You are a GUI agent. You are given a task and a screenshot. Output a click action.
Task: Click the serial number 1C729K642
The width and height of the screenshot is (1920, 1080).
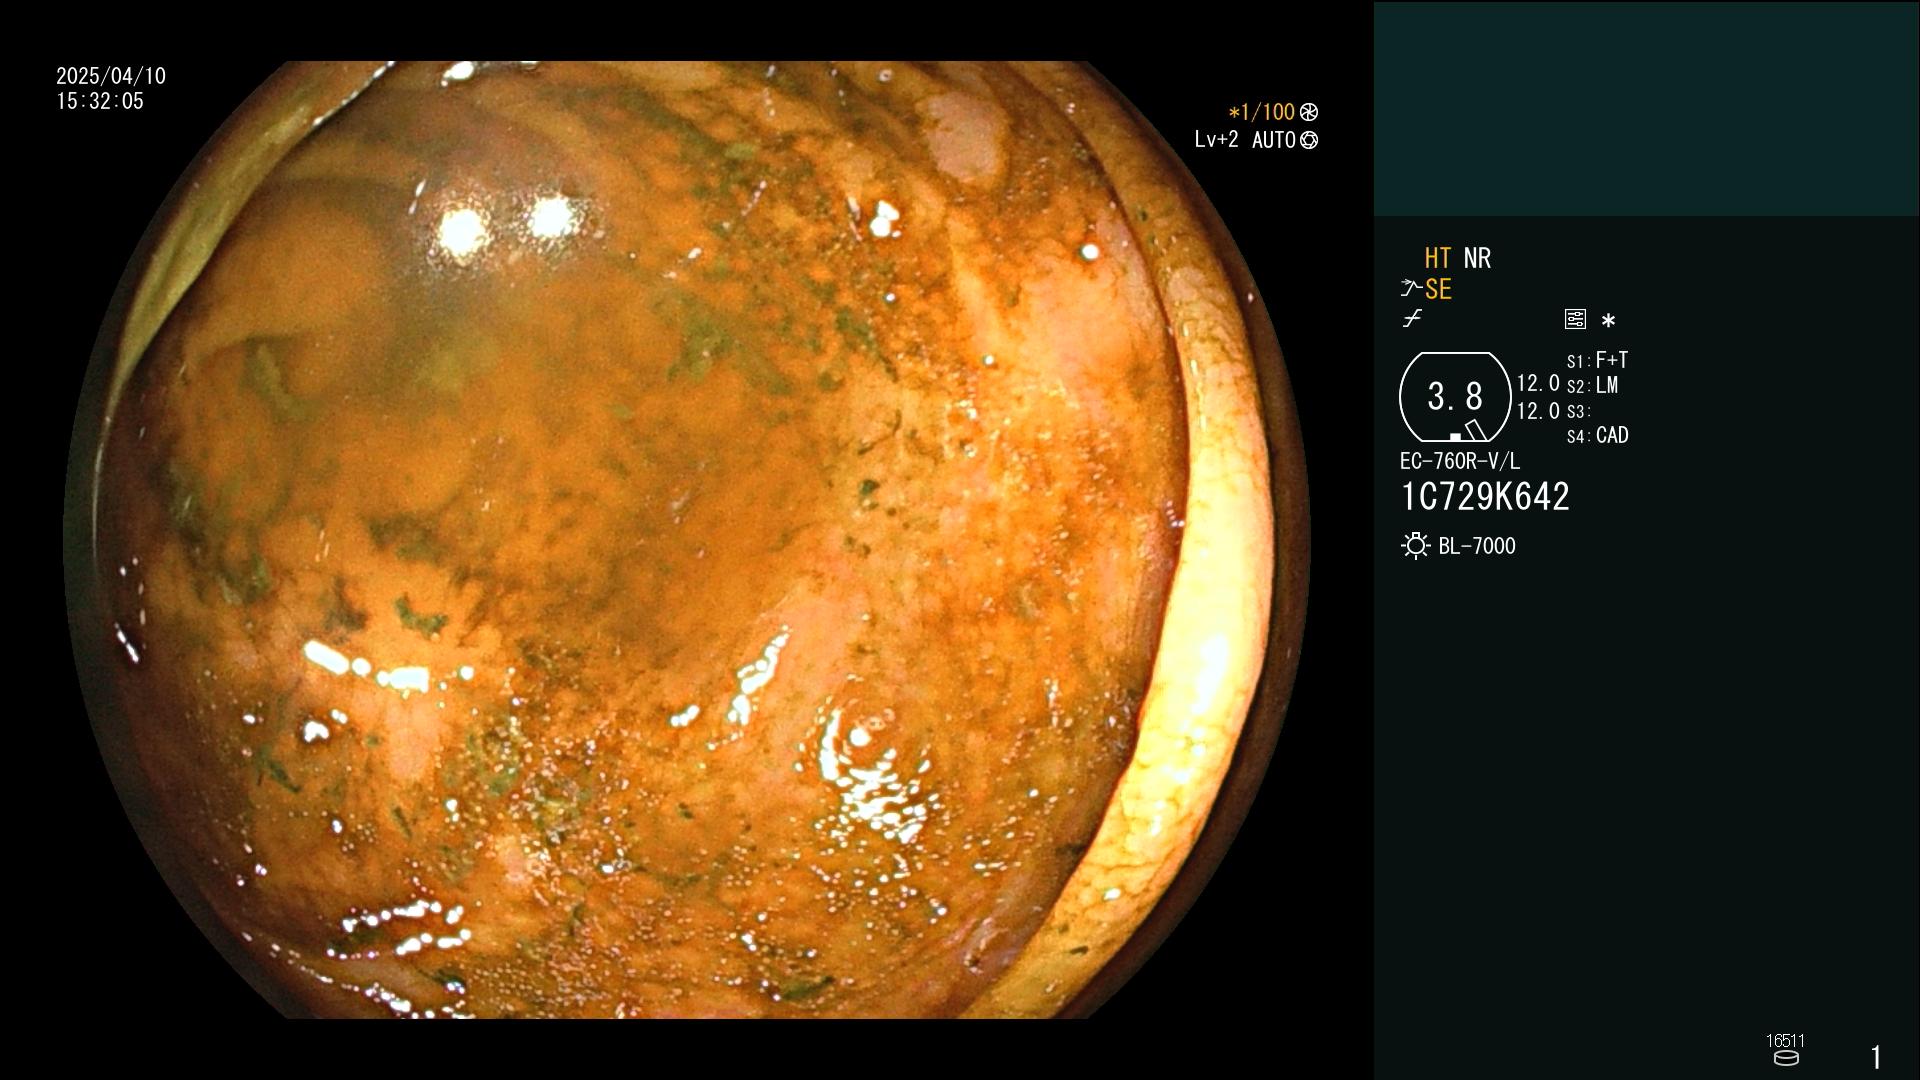click(x=1485, y=497)
